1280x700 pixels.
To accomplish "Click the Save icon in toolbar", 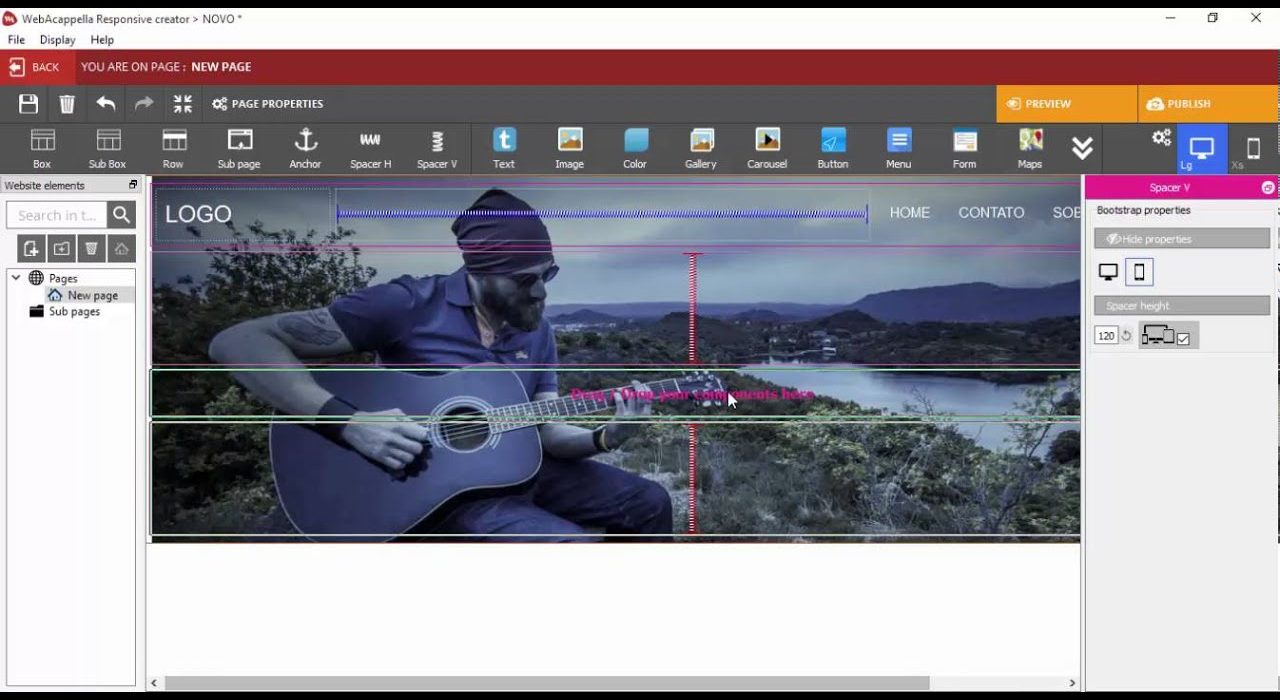I will click(28, 104).
